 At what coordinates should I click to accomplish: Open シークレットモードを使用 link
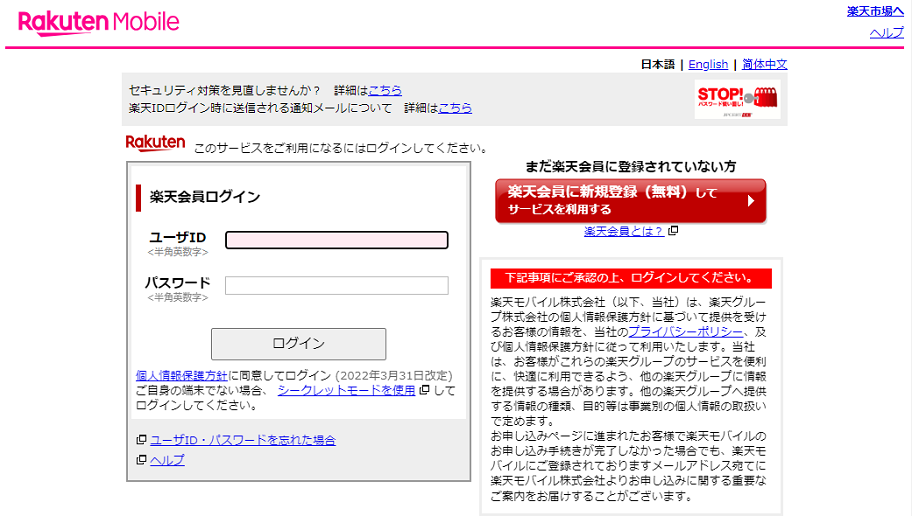[346, 390]
